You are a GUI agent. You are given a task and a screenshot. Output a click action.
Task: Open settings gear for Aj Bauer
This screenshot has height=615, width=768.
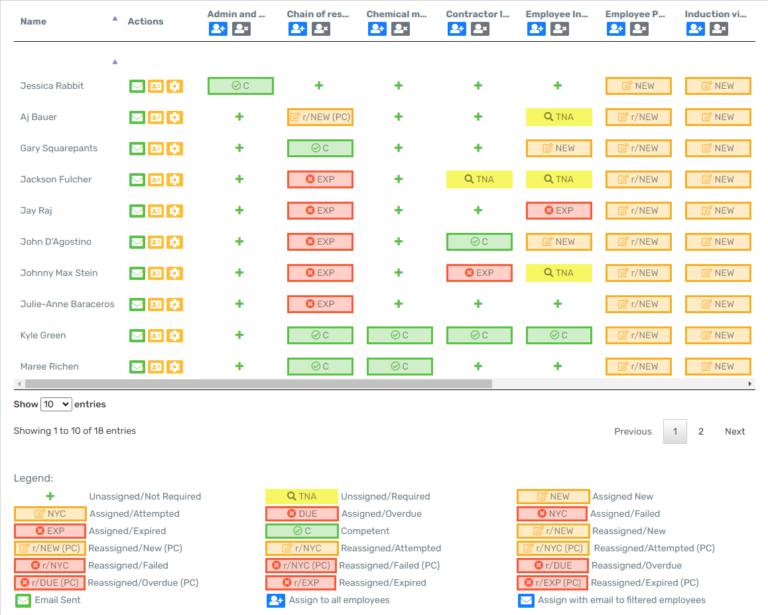[175, 118]
